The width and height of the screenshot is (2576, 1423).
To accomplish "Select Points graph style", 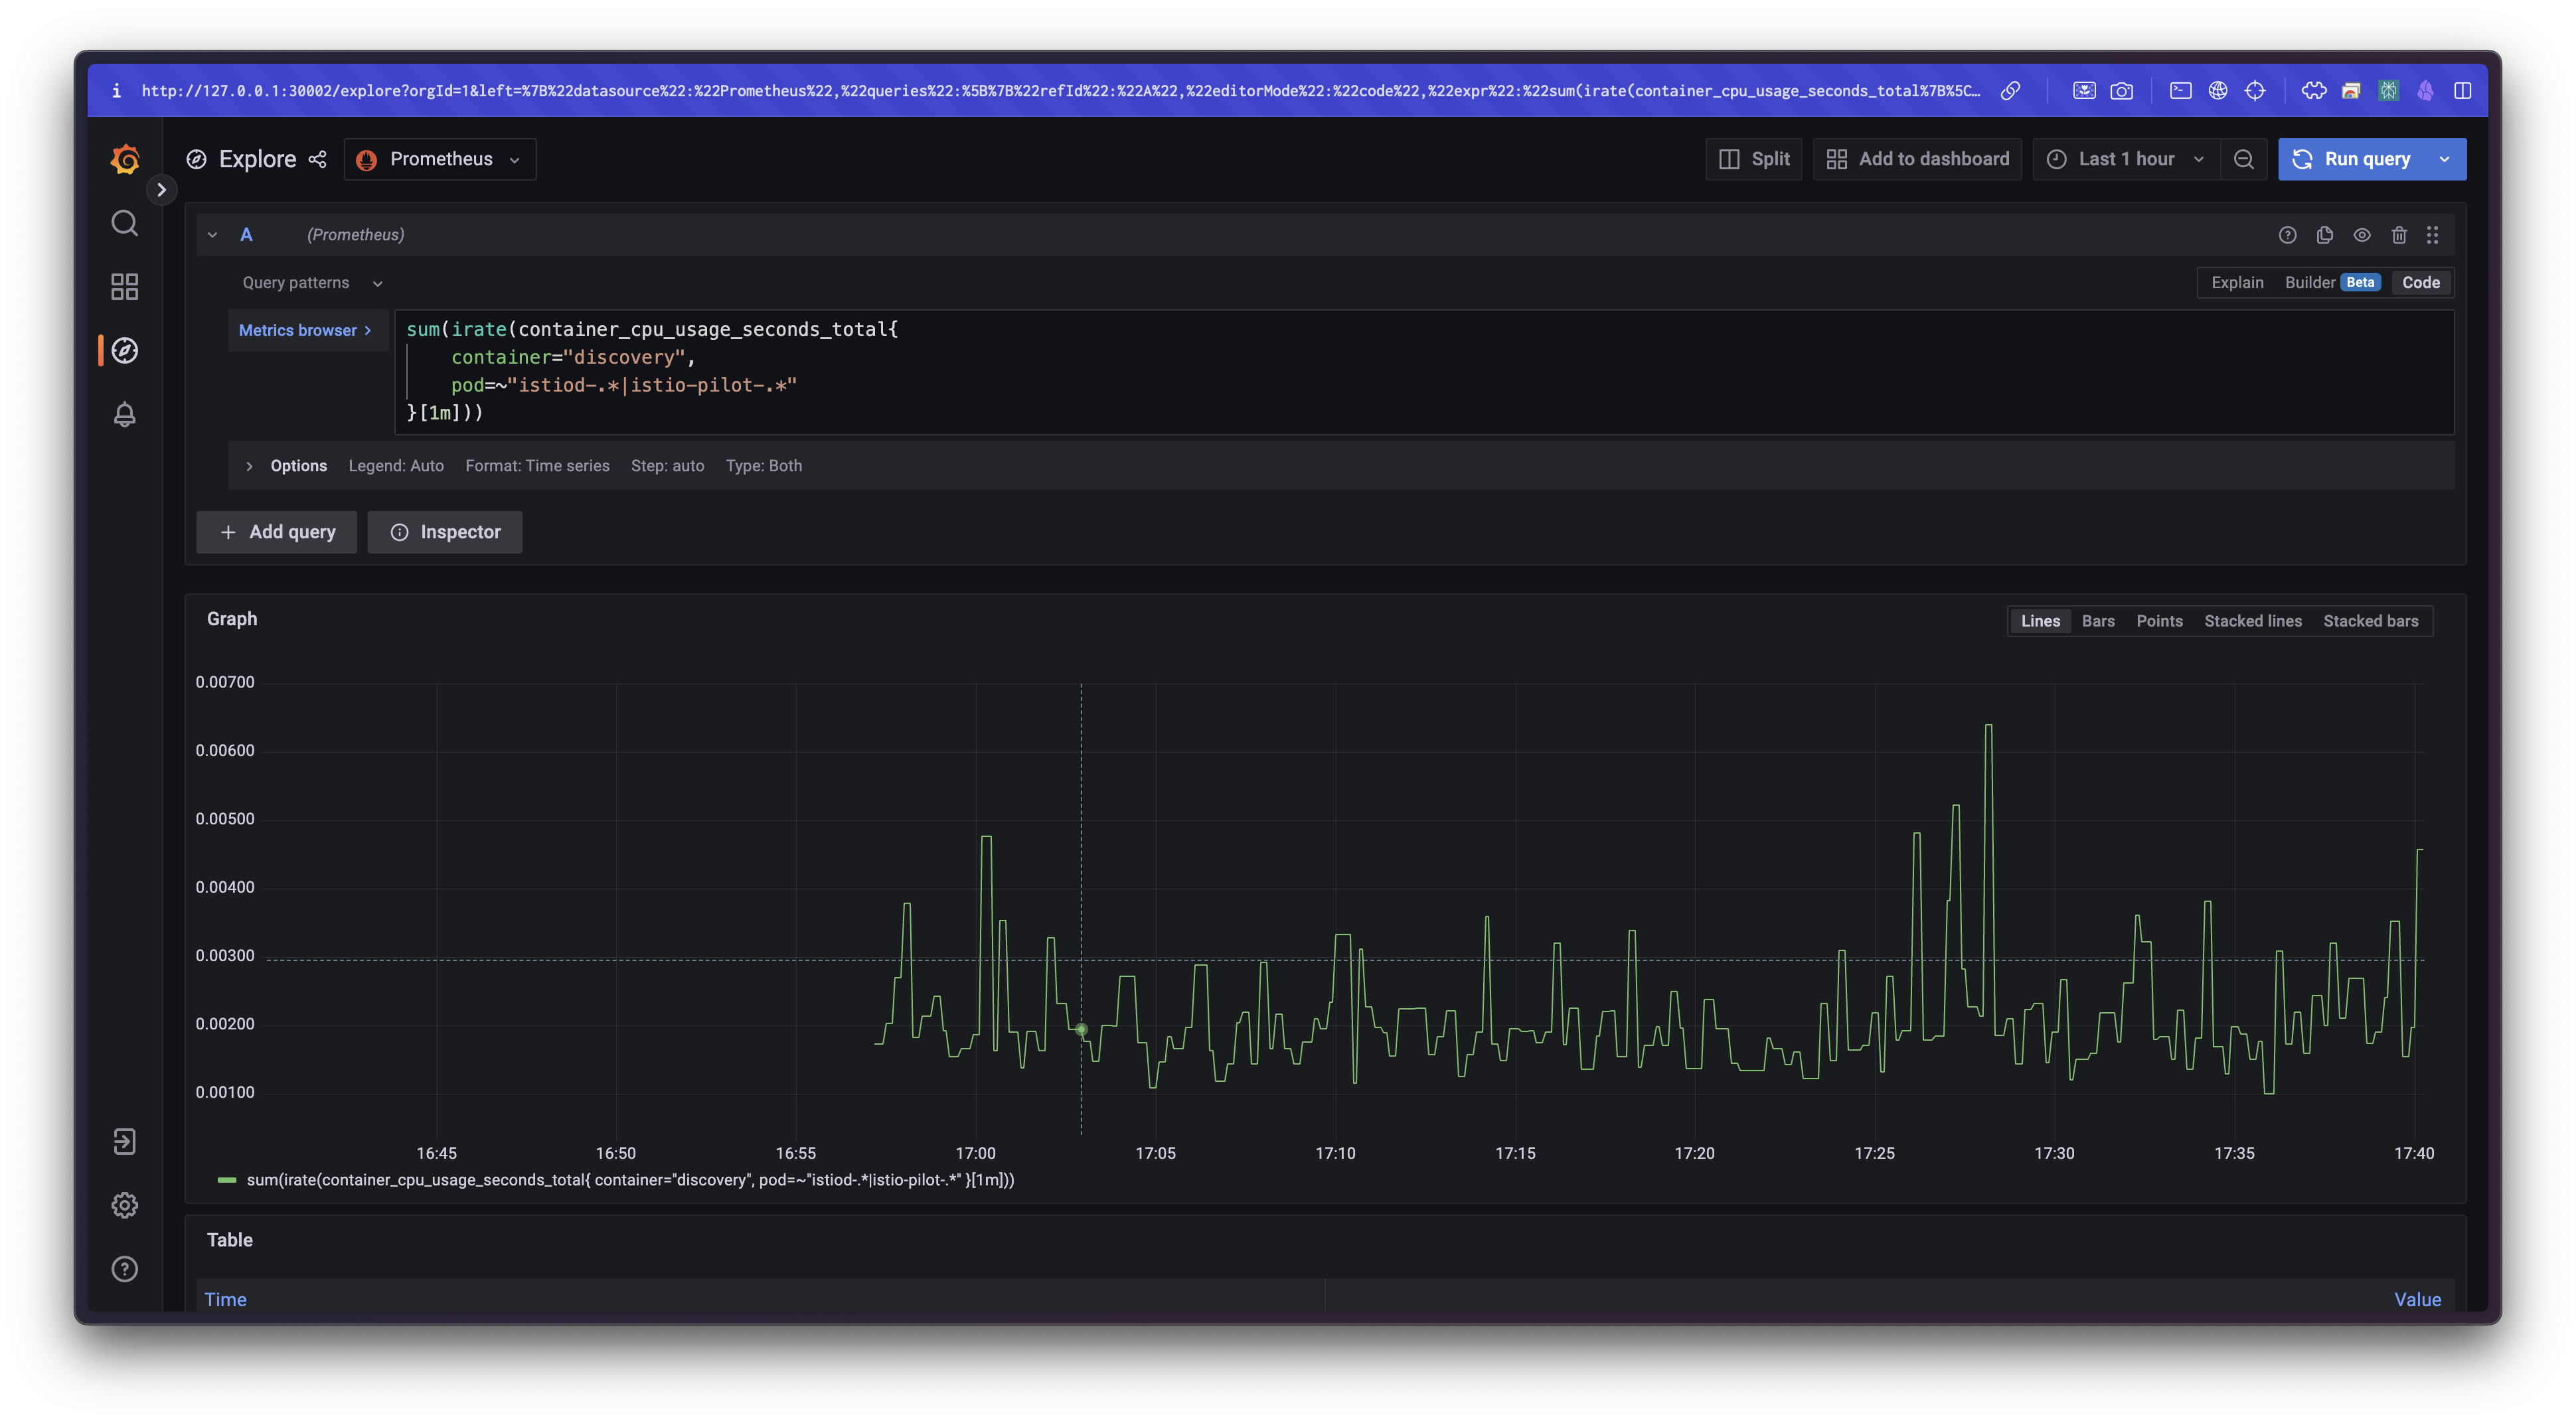I will [x=2159, y=621].
